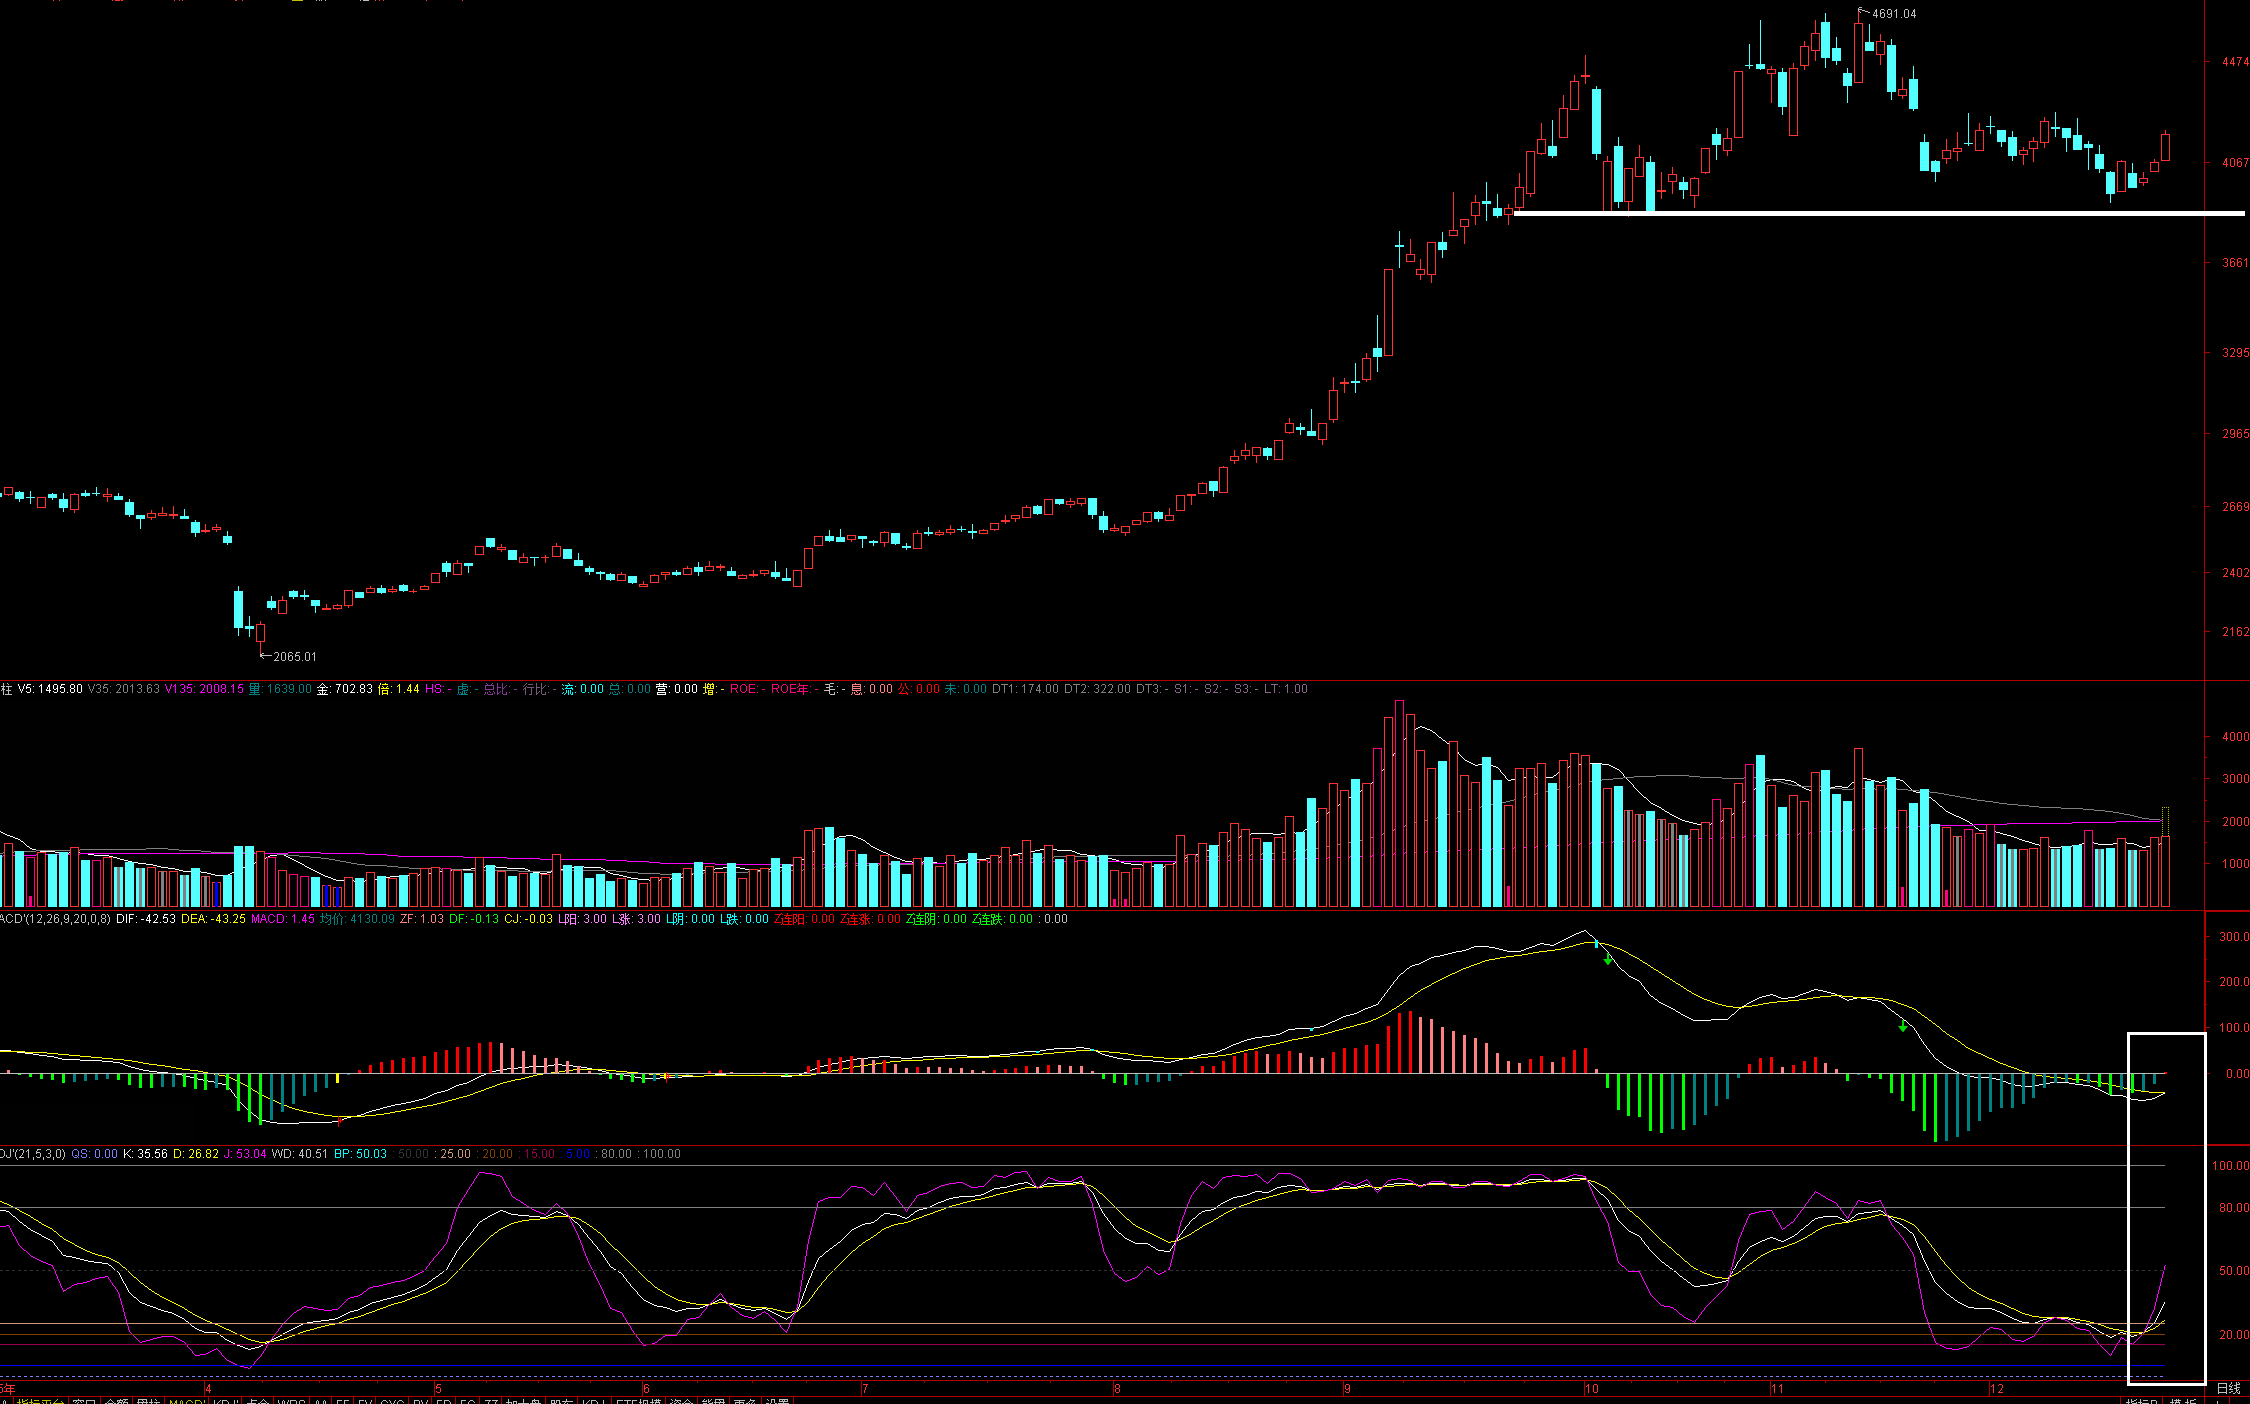Select the 资金 indicator tab
2250x1404 pixels.
pos(681,1402)
